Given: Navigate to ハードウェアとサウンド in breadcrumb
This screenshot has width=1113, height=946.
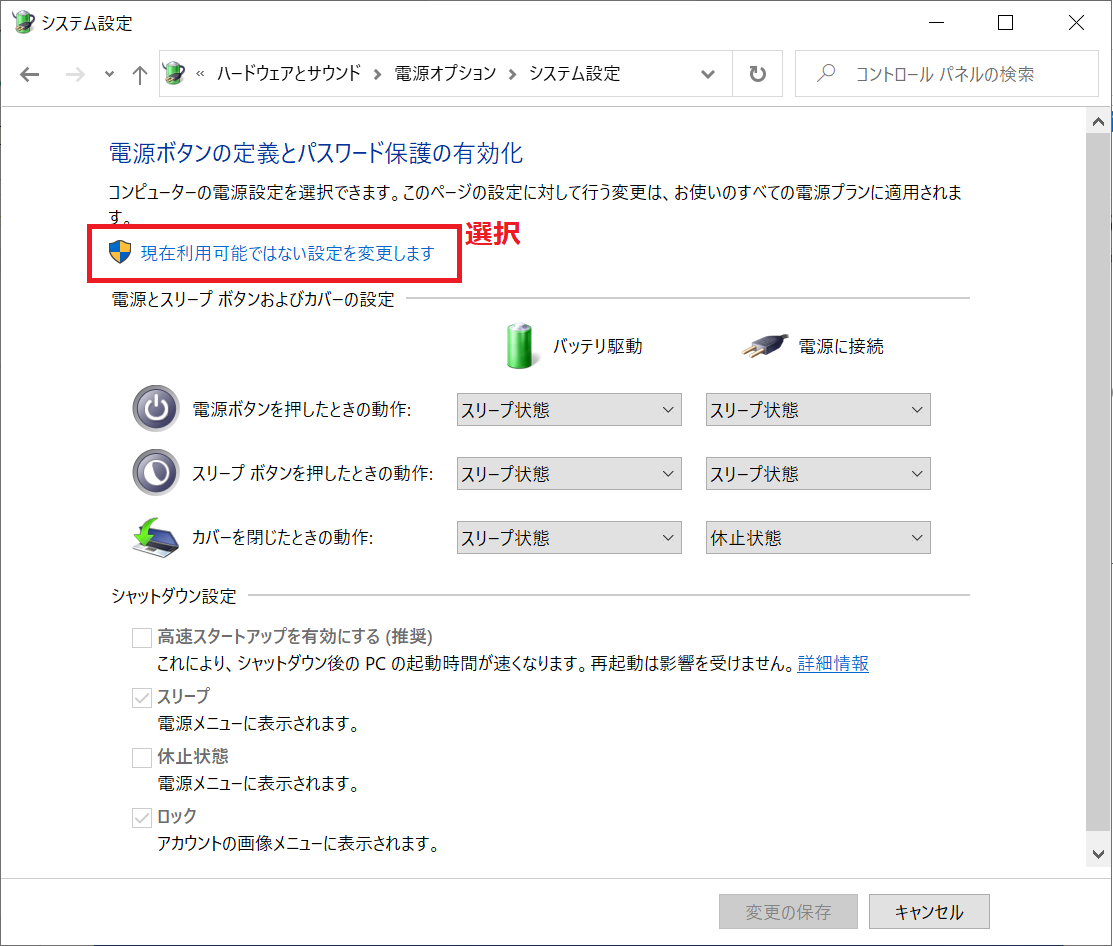Looking at the screenshot, I should point(288,74).
